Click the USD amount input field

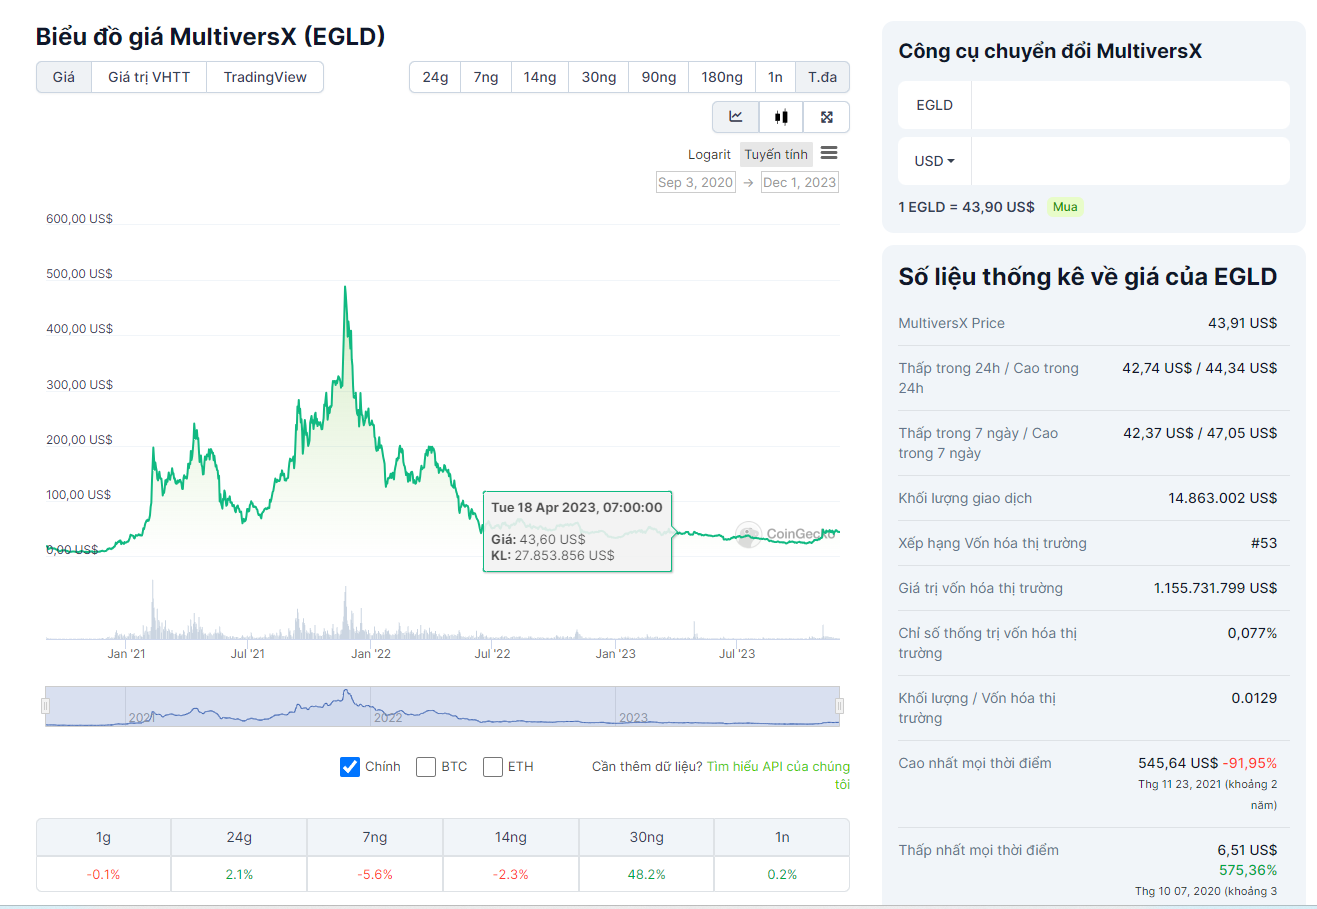(x=1130, y=161)
